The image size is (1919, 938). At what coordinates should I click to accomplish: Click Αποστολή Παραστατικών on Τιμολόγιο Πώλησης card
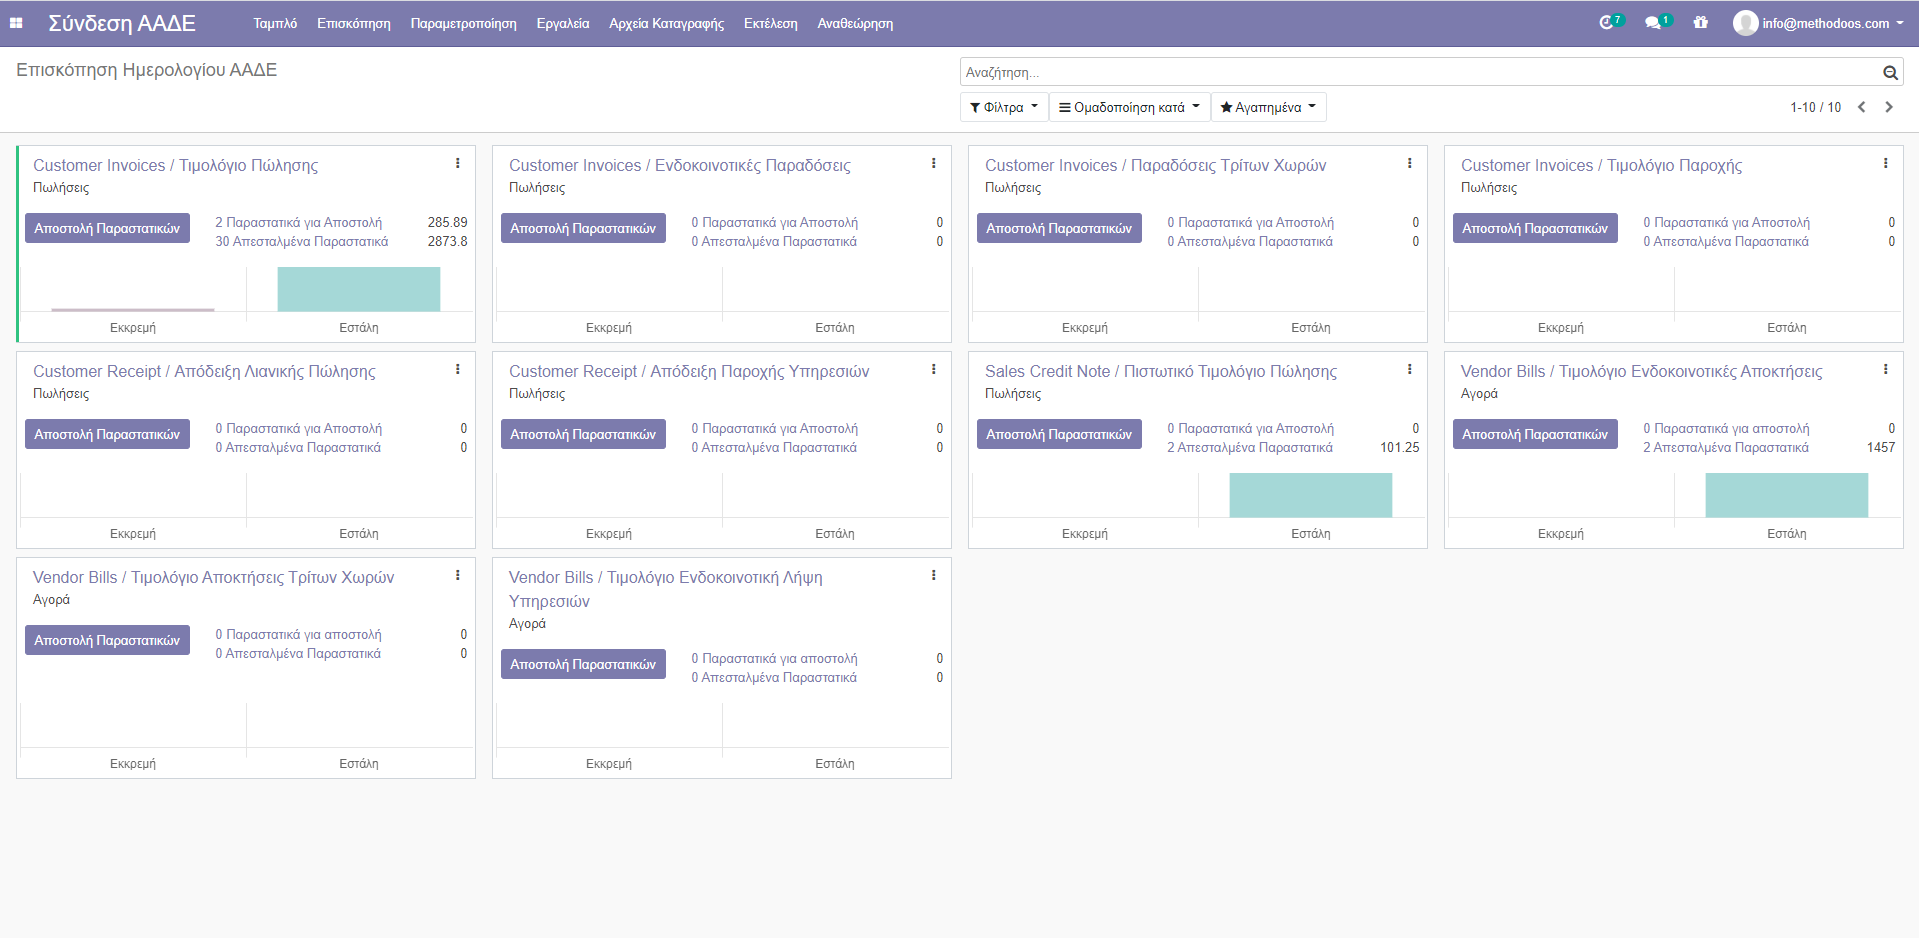click(107, 228)
